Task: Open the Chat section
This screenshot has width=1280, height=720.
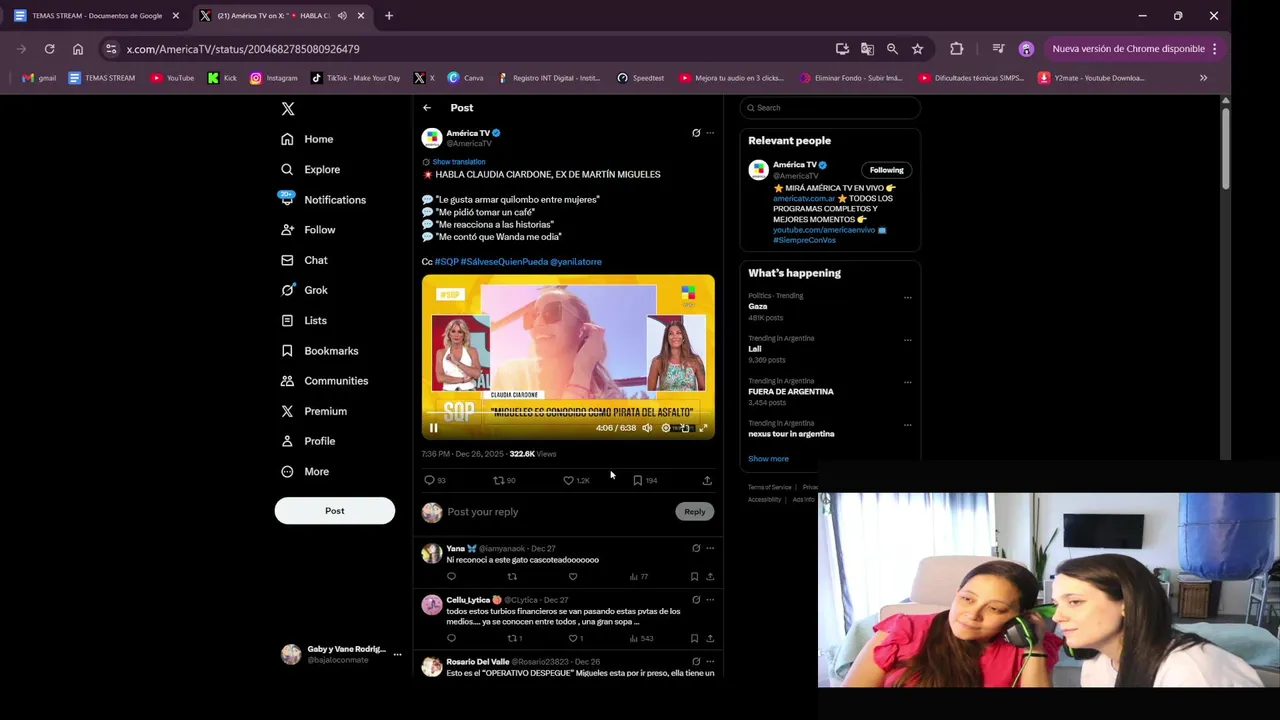Action: [304, 260]
